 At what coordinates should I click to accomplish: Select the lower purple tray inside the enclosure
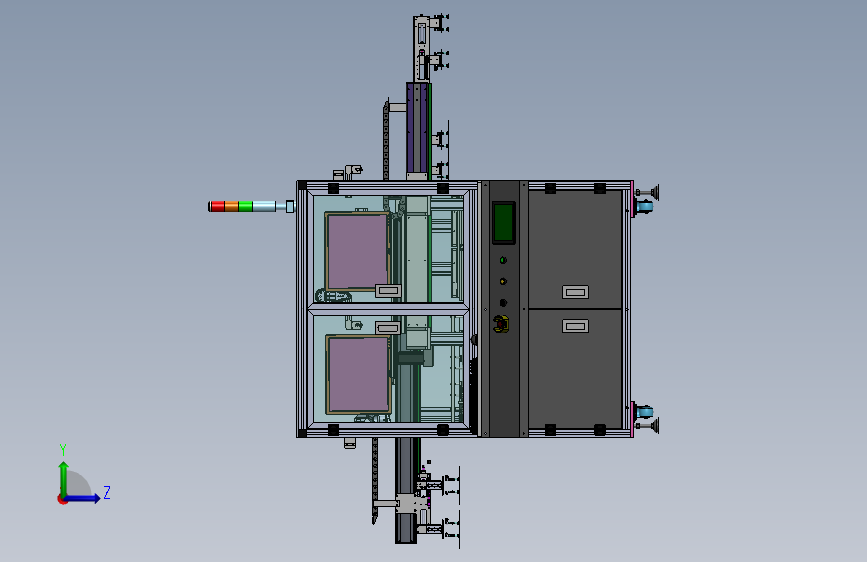click(359, 374)
